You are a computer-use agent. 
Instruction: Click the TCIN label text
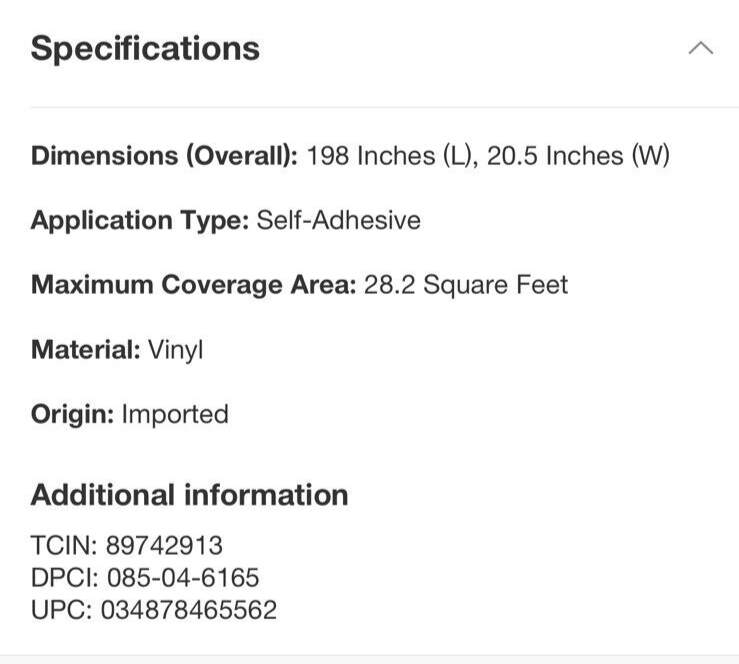[x=64, y=546]
